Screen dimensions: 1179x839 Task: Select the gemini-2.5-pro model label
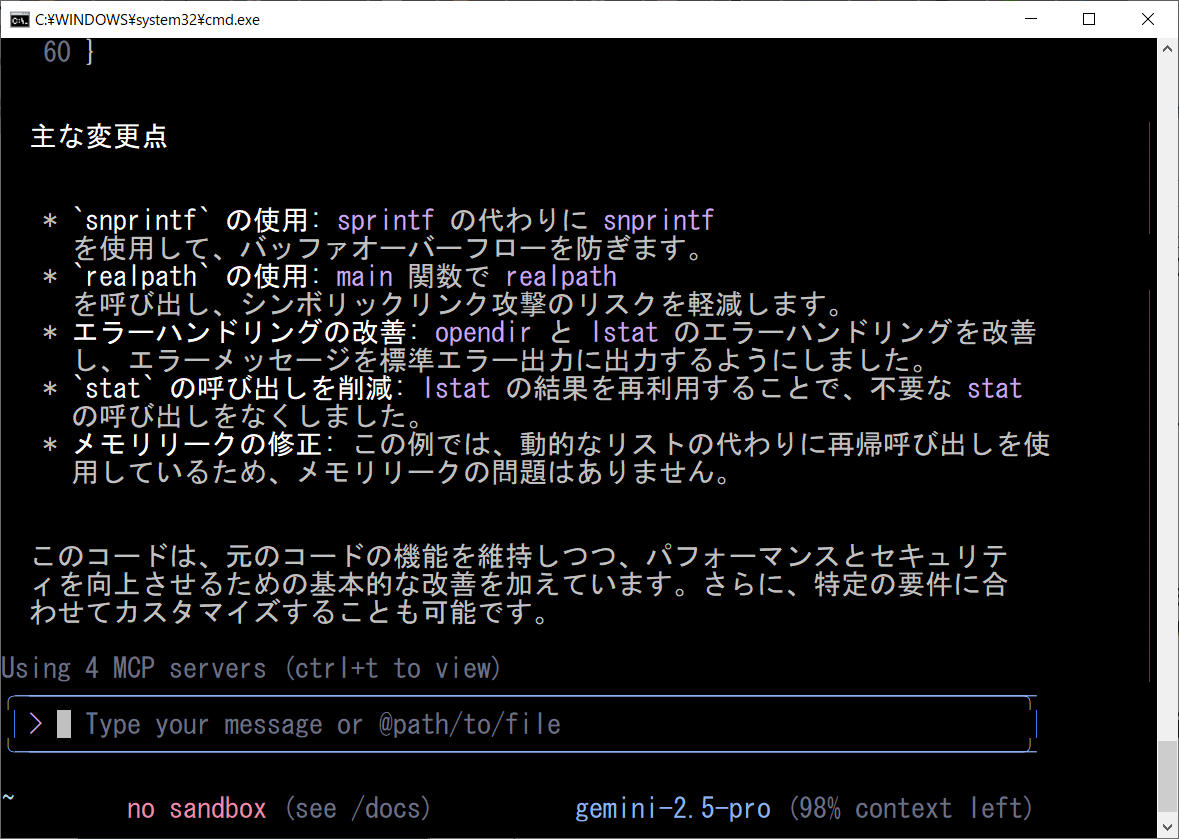pos(672,808)
